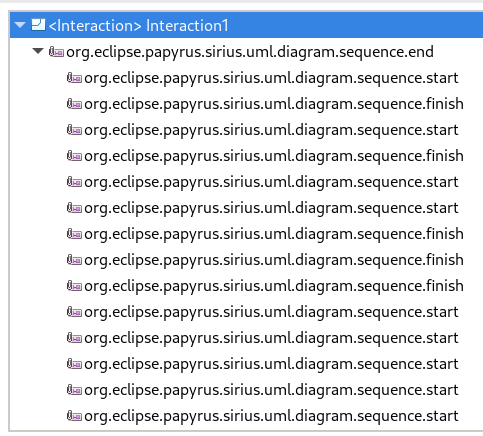Select sequence.start right after the last finish

(271, 312)
